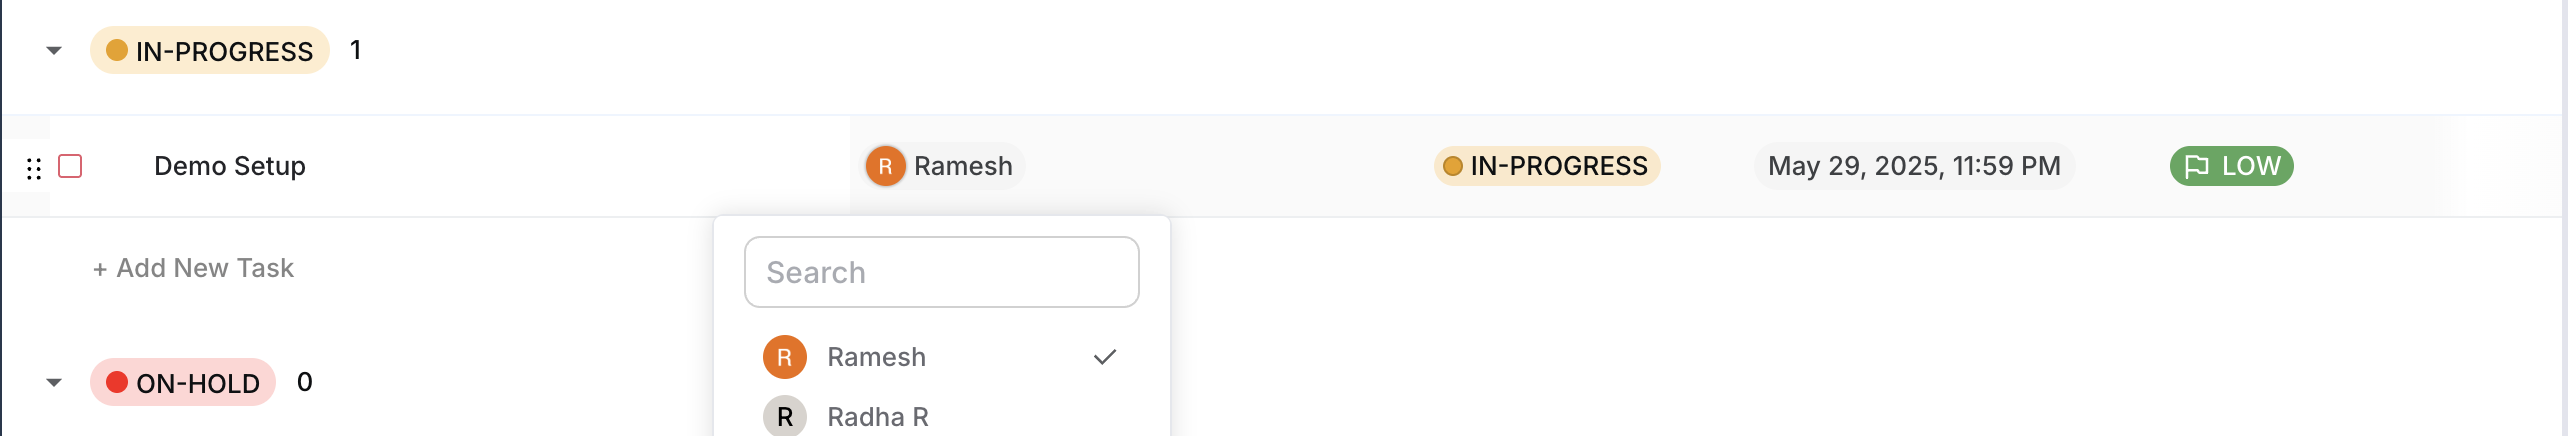This screenshot has height=436, width=2568.
Task: Collapse the ON-HOLD group arrow
Action: pos(54,382)
